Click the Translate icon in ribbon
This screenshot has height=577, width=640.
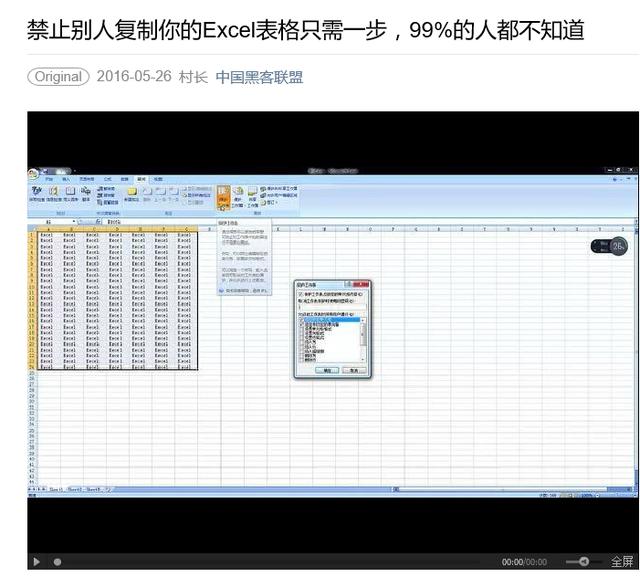click(86, 193)
